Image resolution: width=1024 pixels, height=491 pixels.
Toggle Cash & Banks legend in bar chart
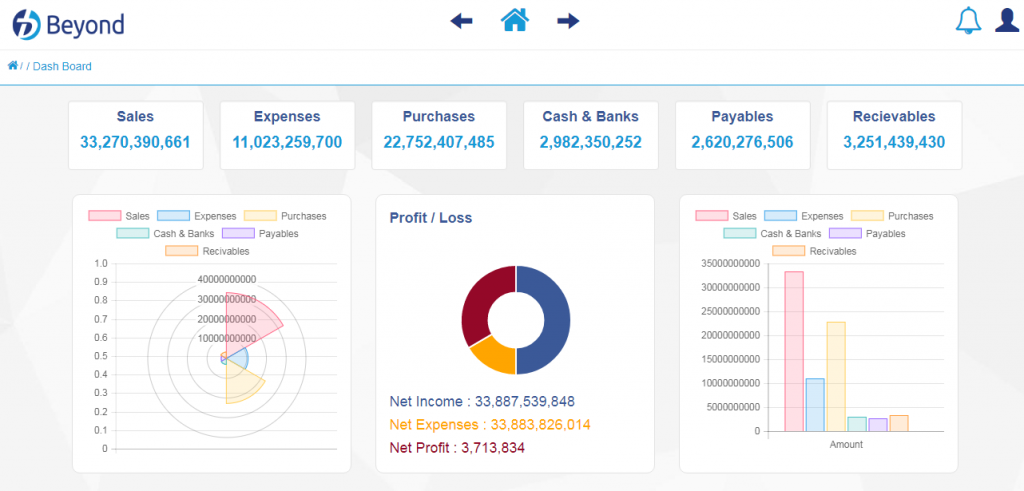(773, 233)
